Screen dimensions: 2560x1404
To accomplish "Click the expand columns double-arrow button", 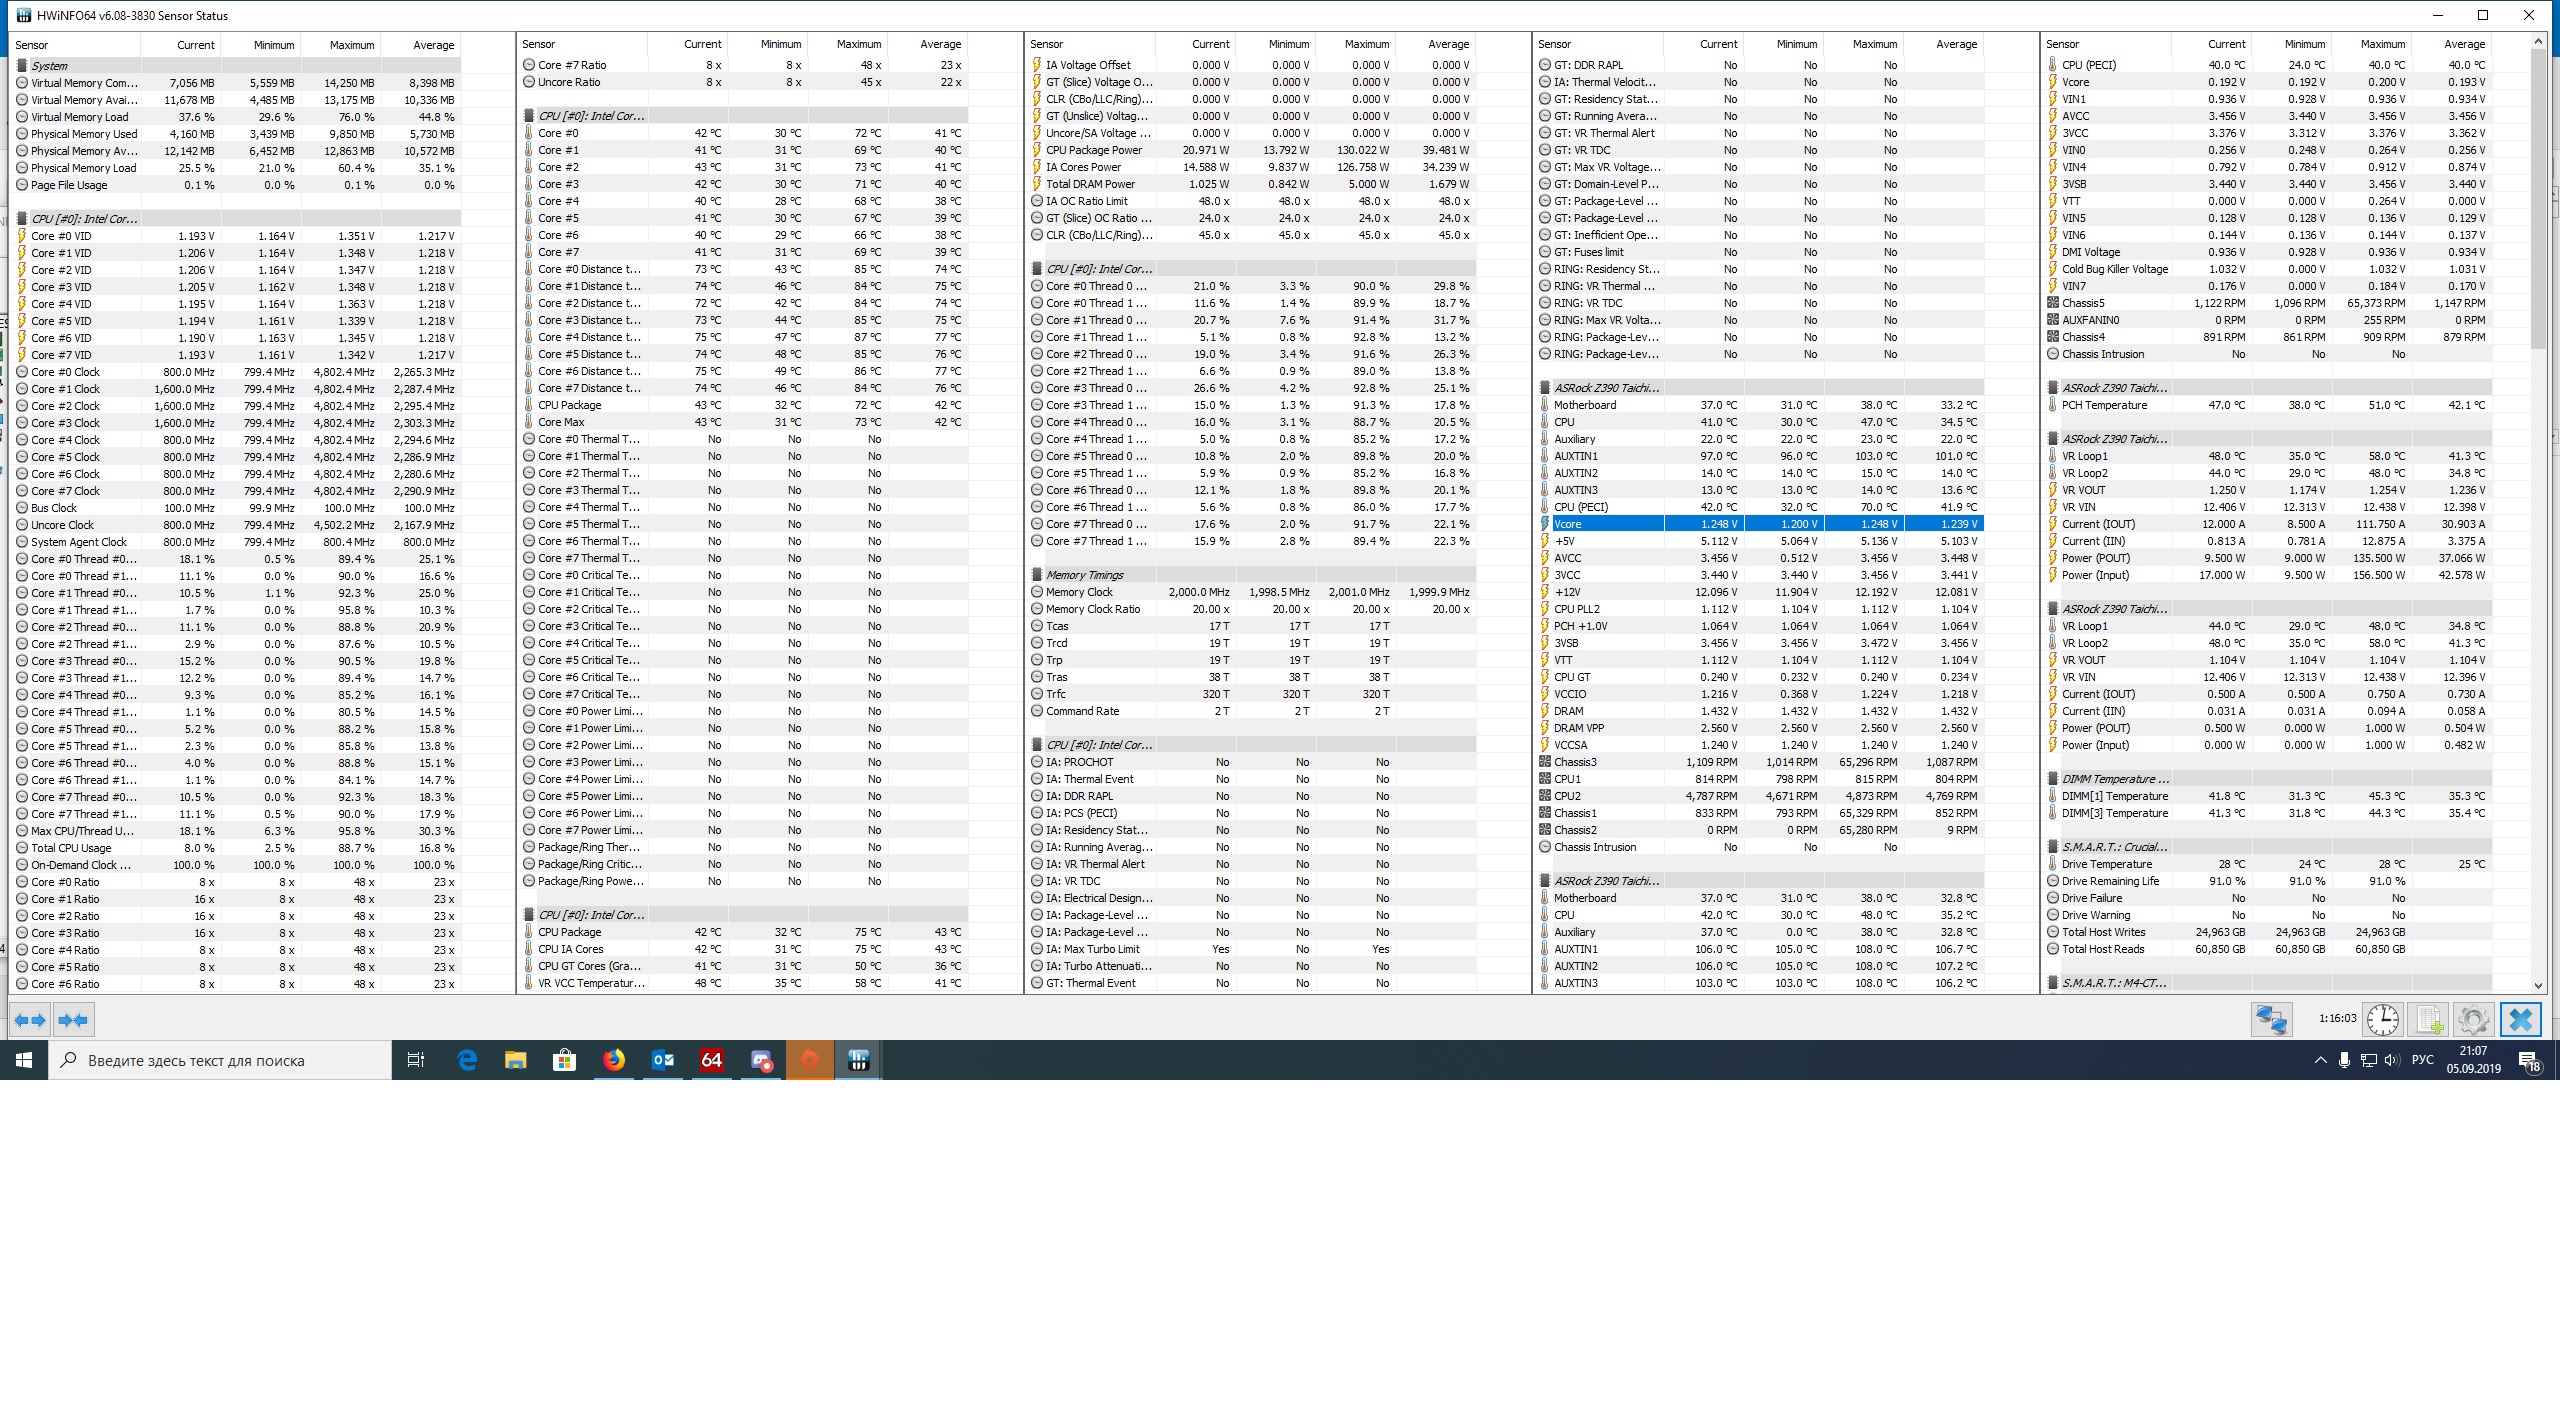I will pyautogui.click(x=30, y=1020).
